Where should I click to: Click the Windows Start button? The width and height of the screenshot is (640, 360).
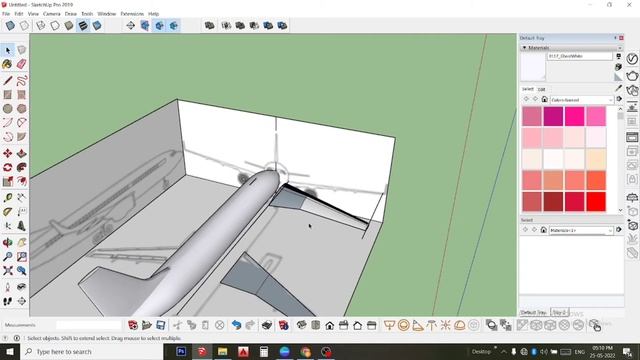click(9, 352)
